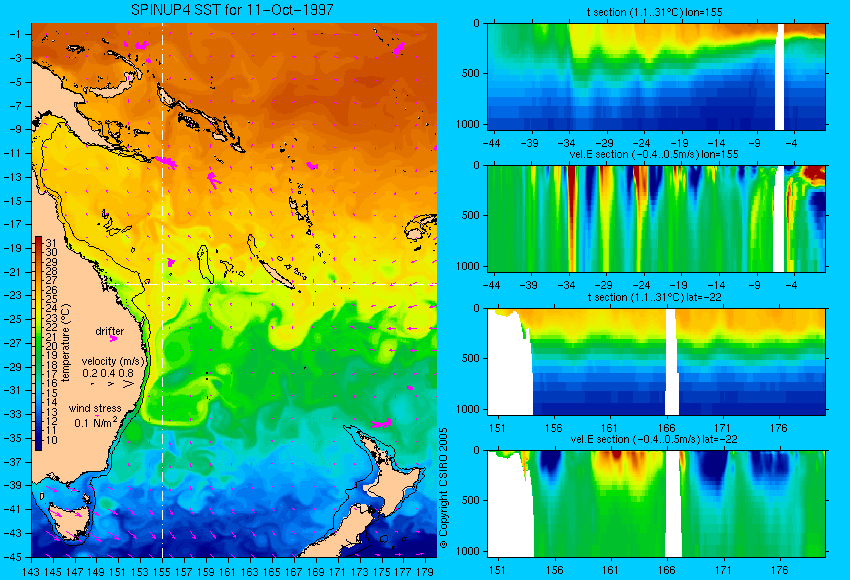
Task: Click the 155 longitude tick label
Action: point(162,571)
